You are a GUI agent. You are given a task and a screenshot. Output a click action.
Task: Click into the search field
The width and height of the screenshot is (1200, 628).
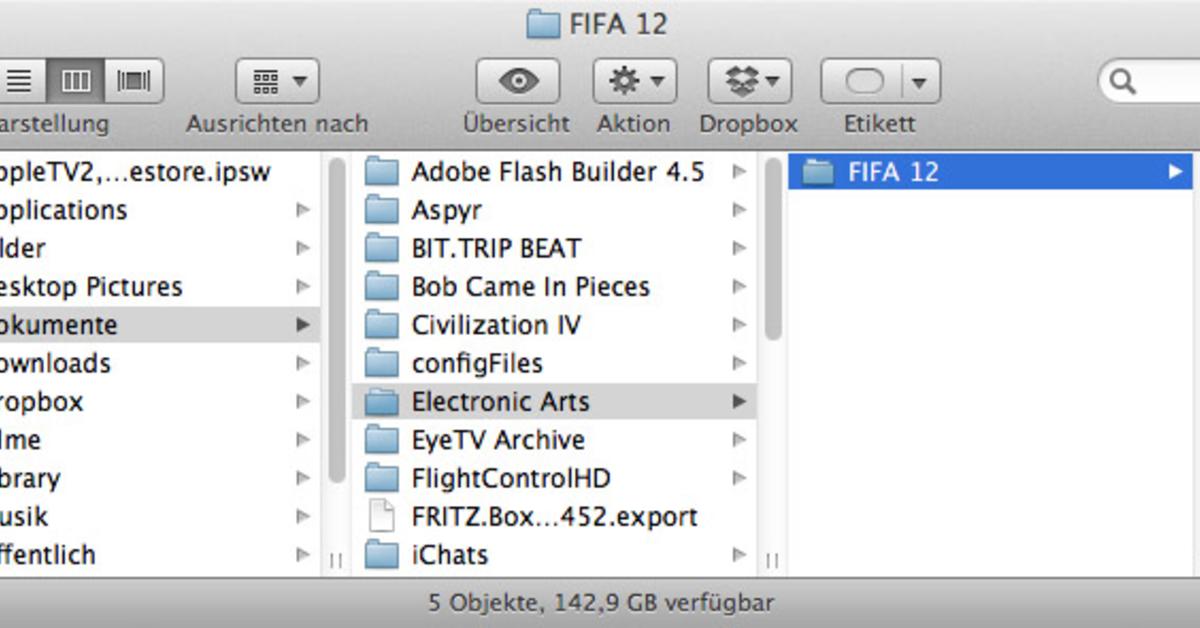(1150, 81)
